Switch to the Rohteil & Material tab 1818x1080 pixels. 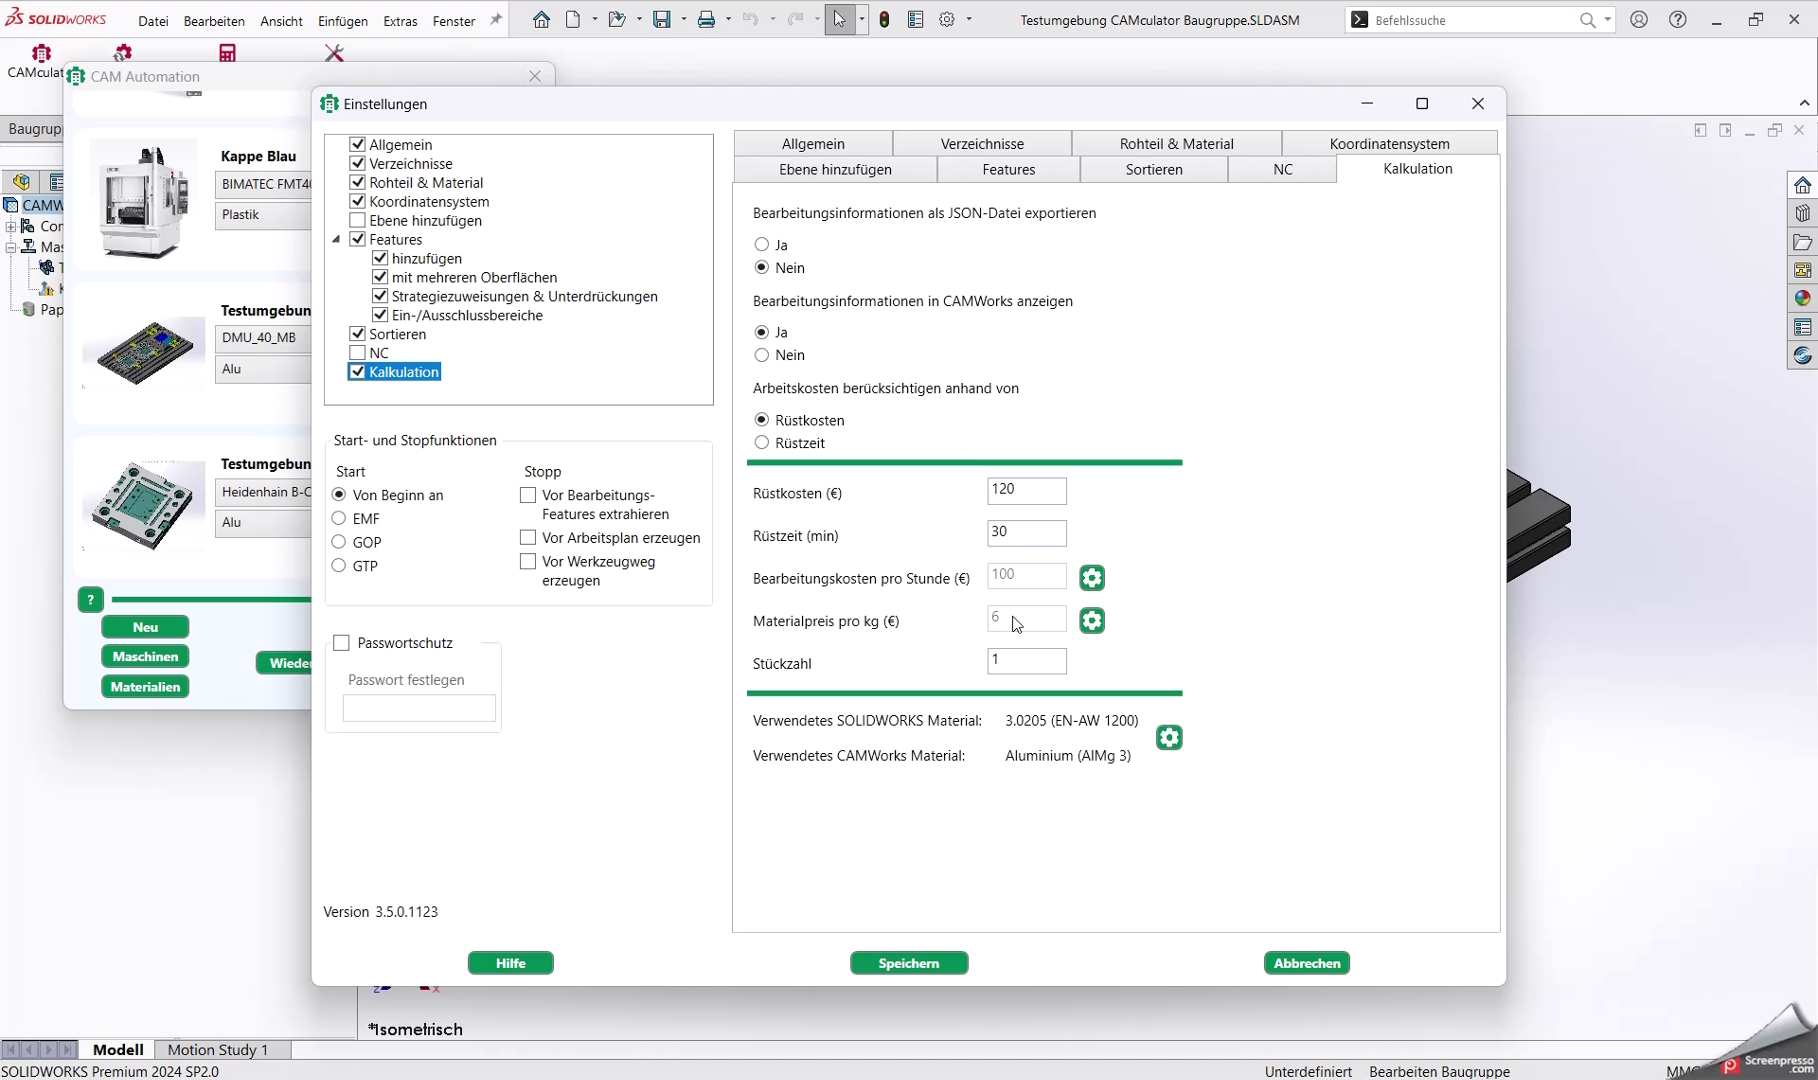(x=1177, y=143)
